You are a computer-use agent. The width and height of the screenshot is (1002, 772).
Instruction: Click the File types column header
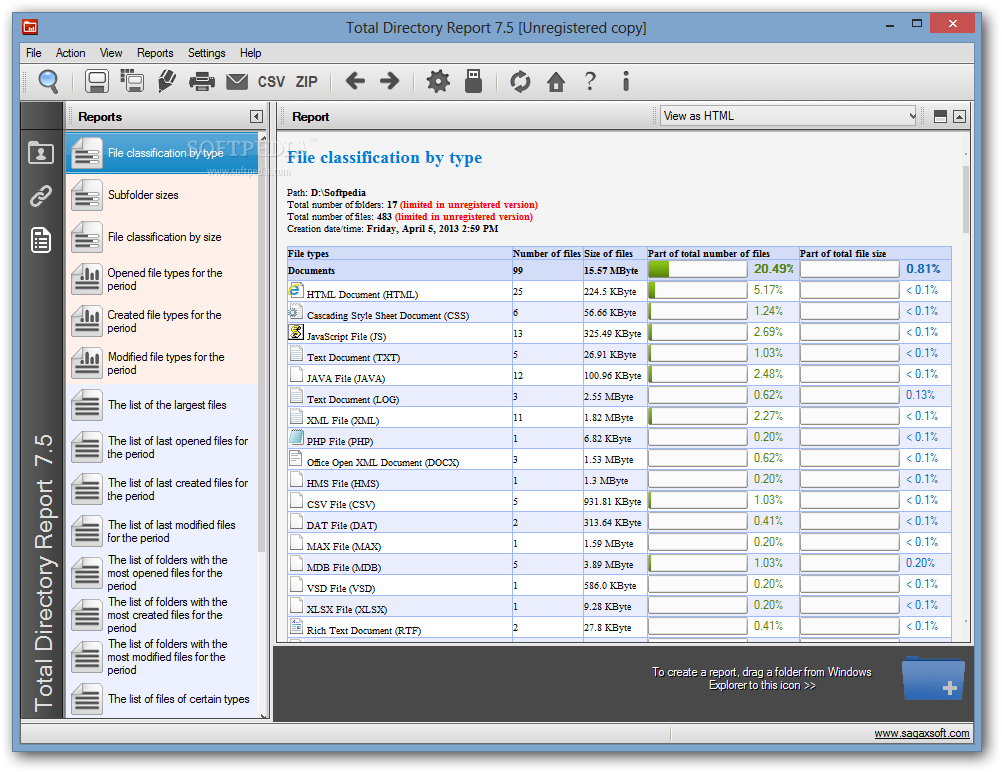tap(399, 253)
